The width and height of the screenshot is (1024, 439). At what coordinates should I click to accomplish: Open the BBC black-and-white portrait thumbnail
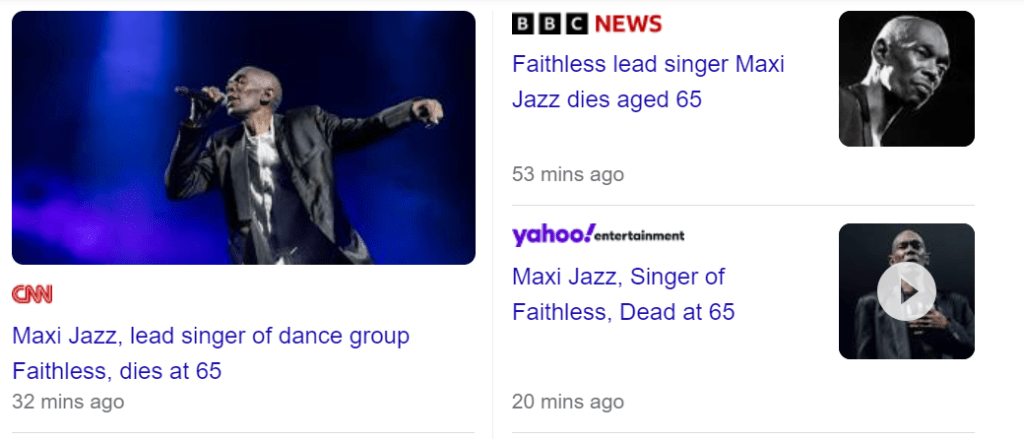906,79
